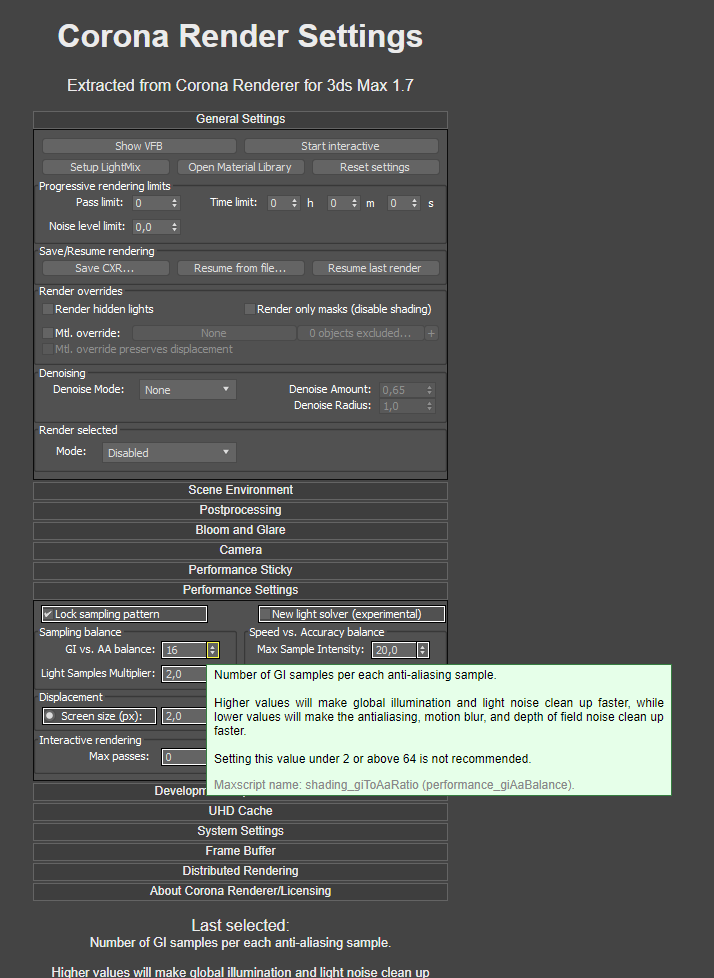Click Light Samples Multiplier field
The image size is (714, 978).
185,674
